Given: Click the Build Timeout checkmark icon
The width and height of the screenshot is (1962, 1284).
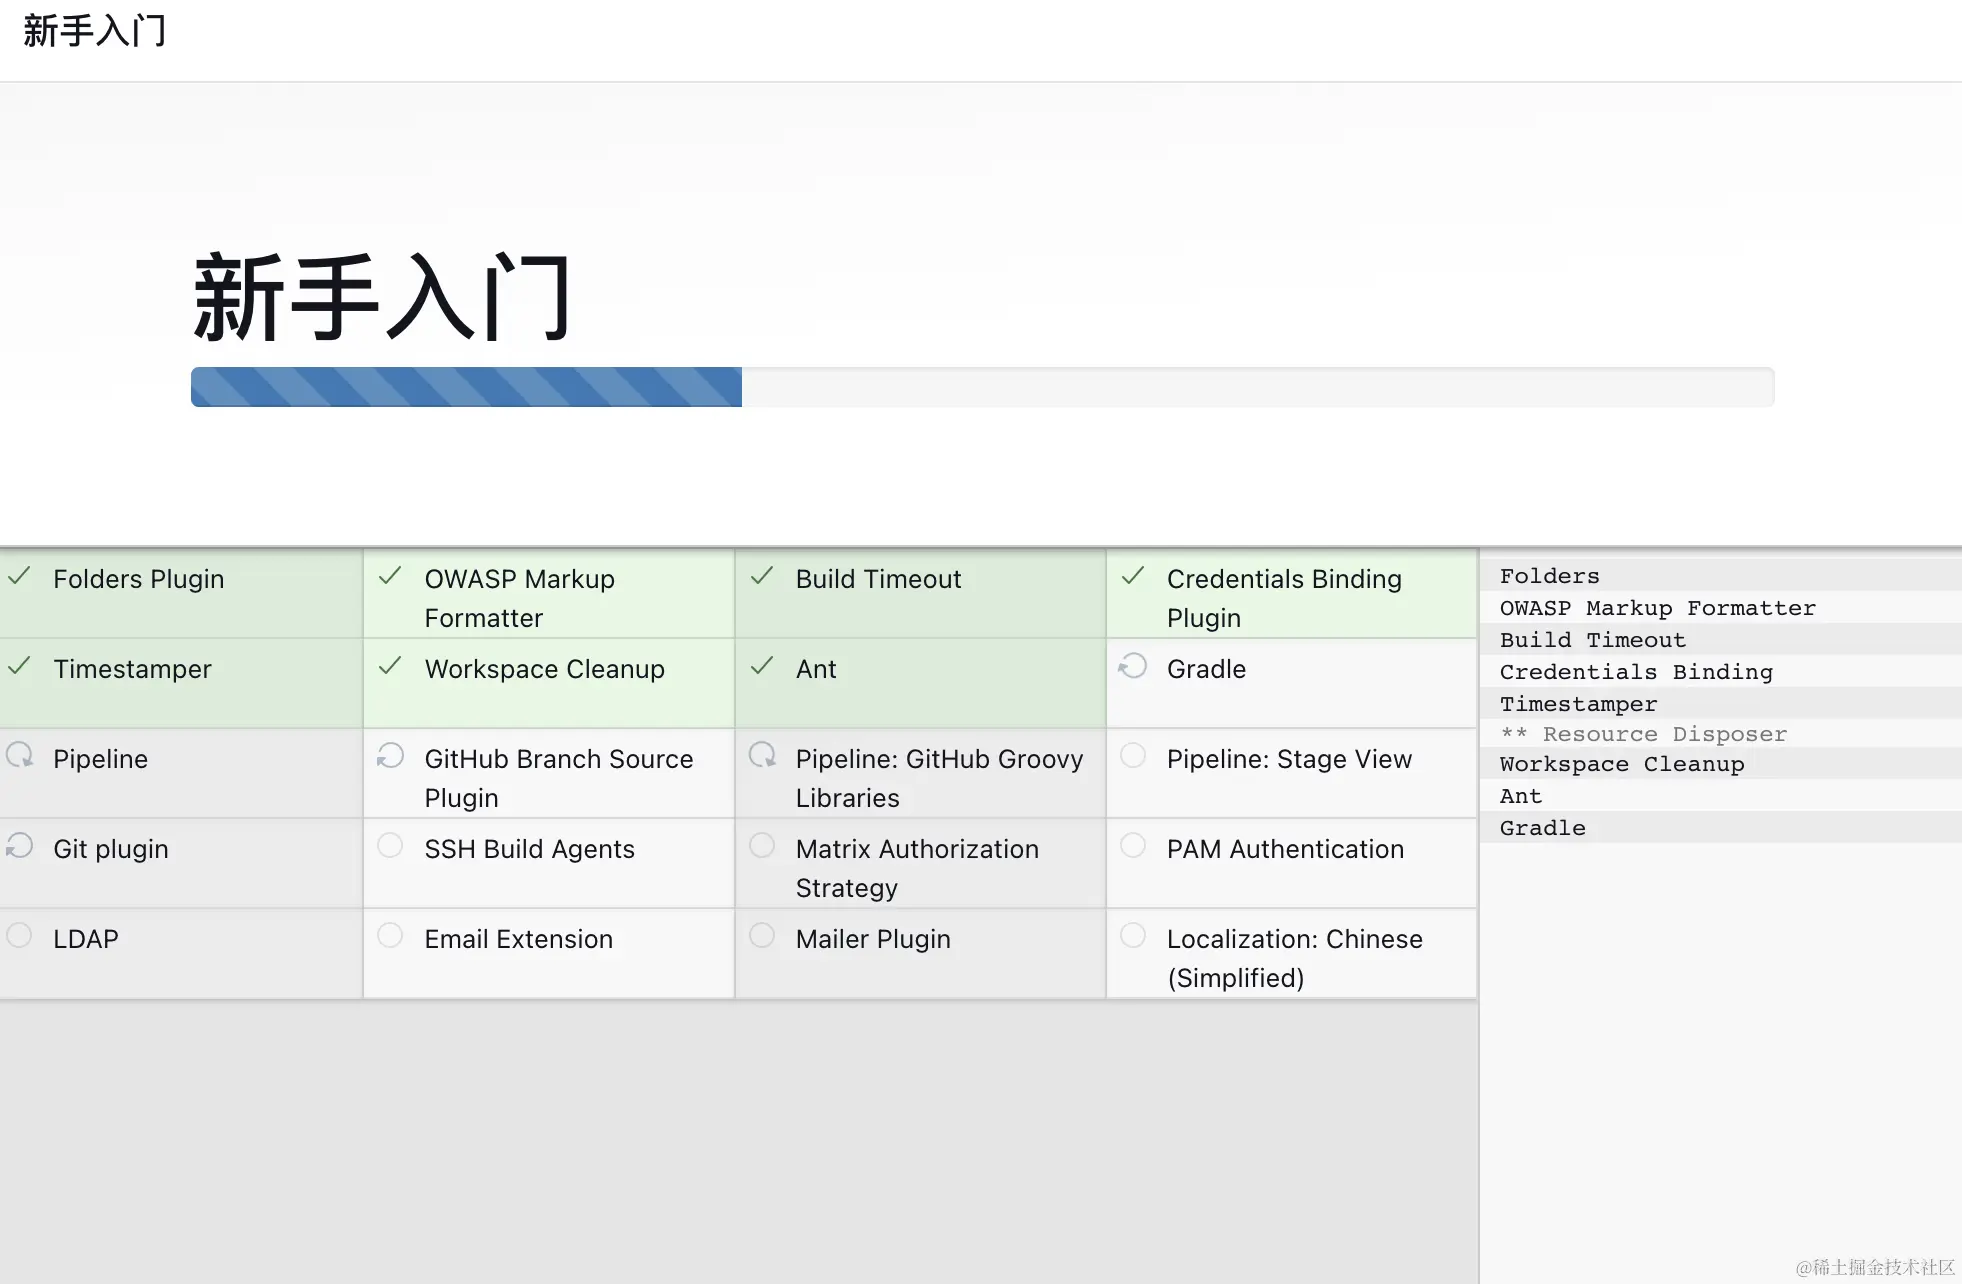Looking at the screenshot, I should tap(762, 577).
